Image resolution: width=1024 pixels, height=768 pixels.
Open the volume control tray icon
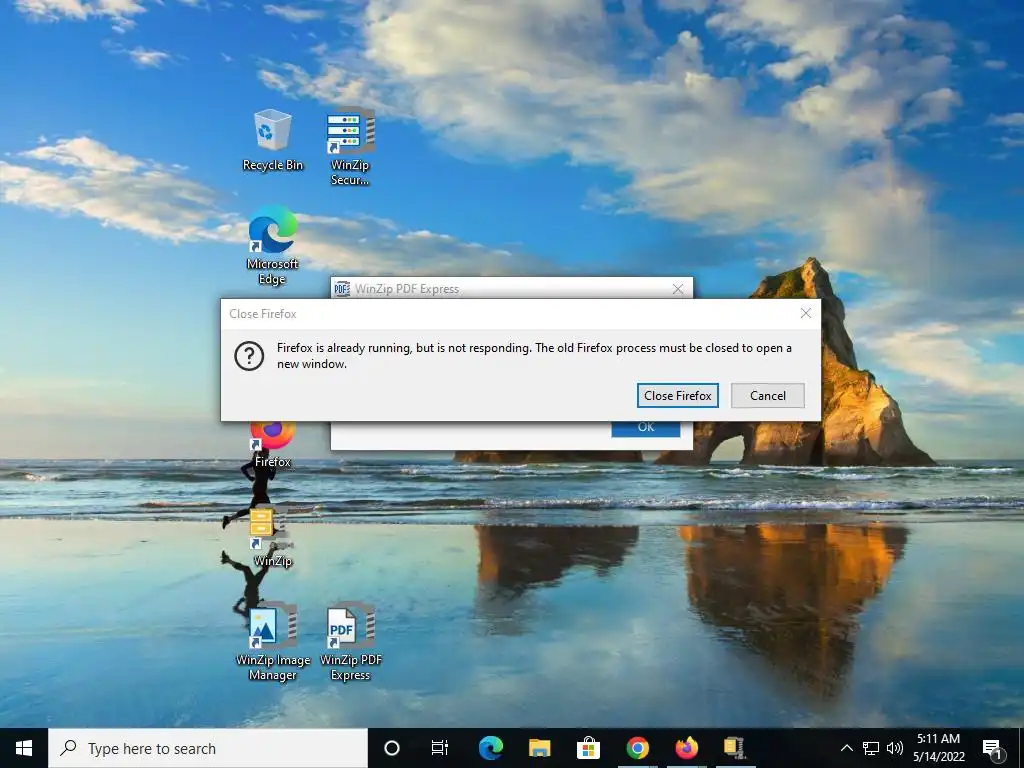coord(895,748)
